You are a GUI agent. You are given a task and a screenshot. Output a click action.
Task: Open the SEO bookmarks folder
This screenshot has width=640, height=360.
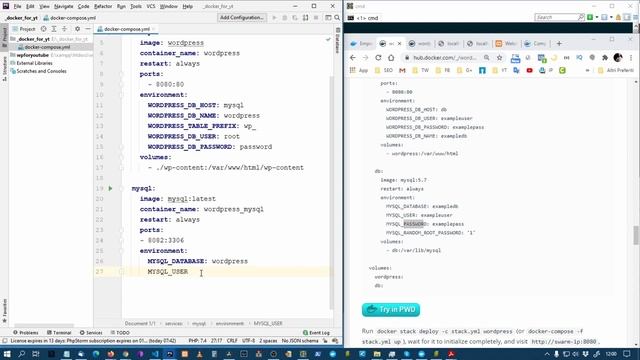(x=384, y=70)
